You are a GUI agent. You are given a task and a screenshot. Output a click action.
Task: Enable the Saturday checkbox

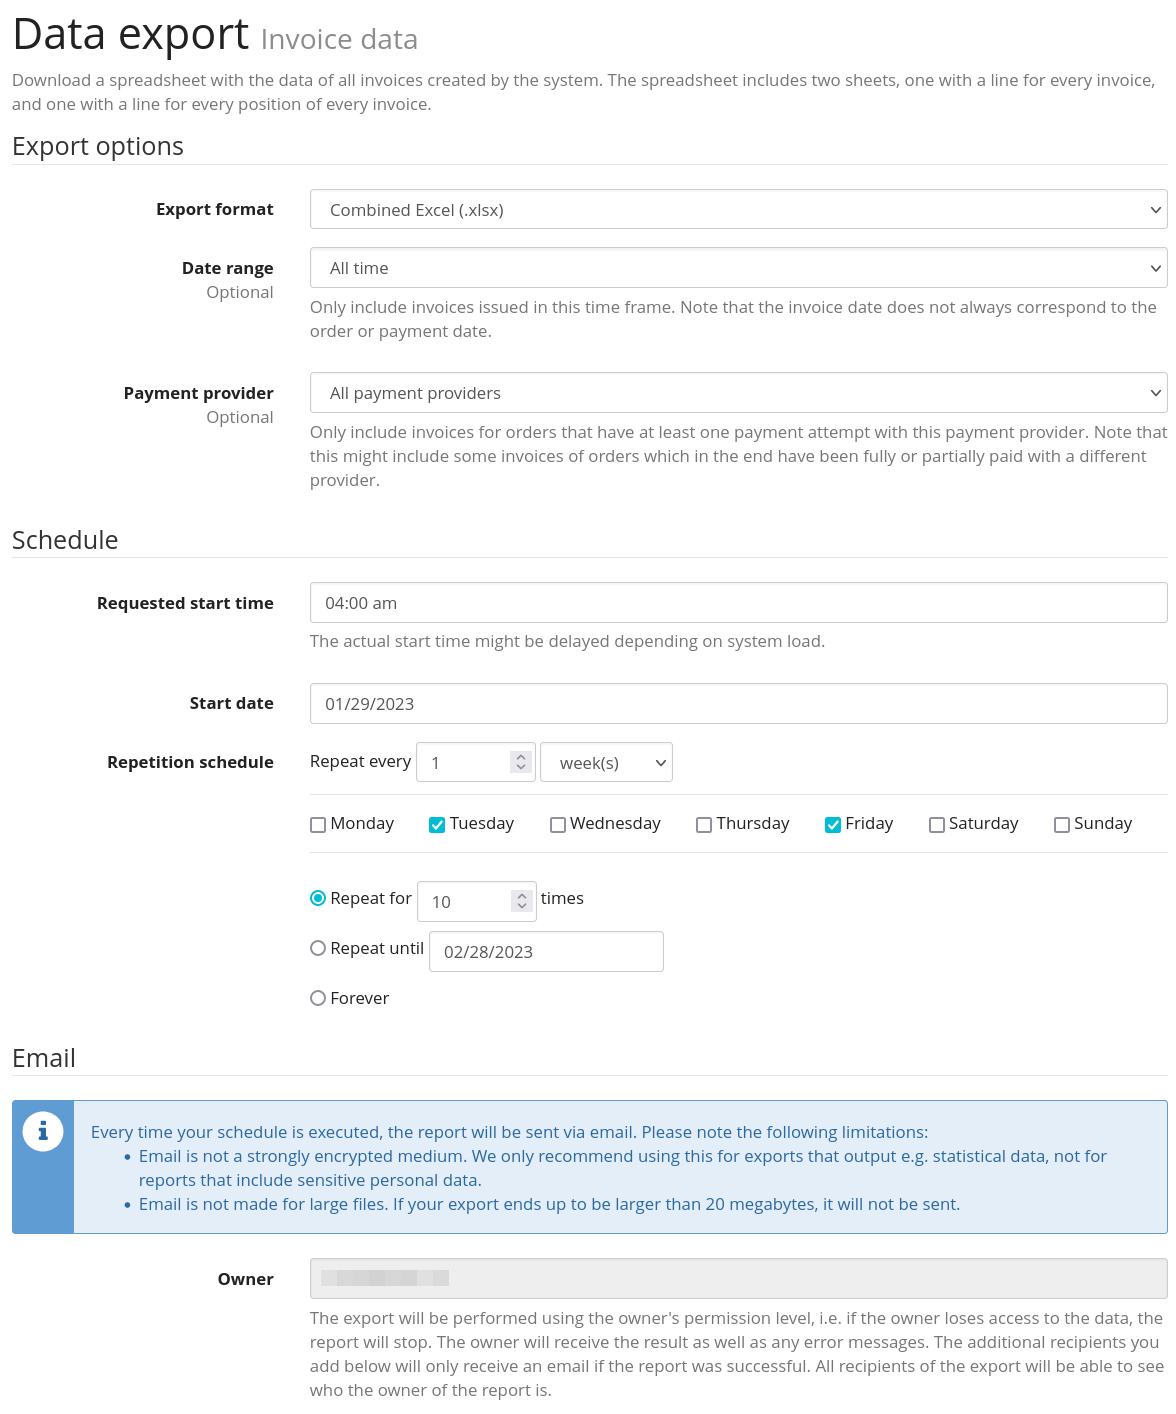click(x=937, y=825)
